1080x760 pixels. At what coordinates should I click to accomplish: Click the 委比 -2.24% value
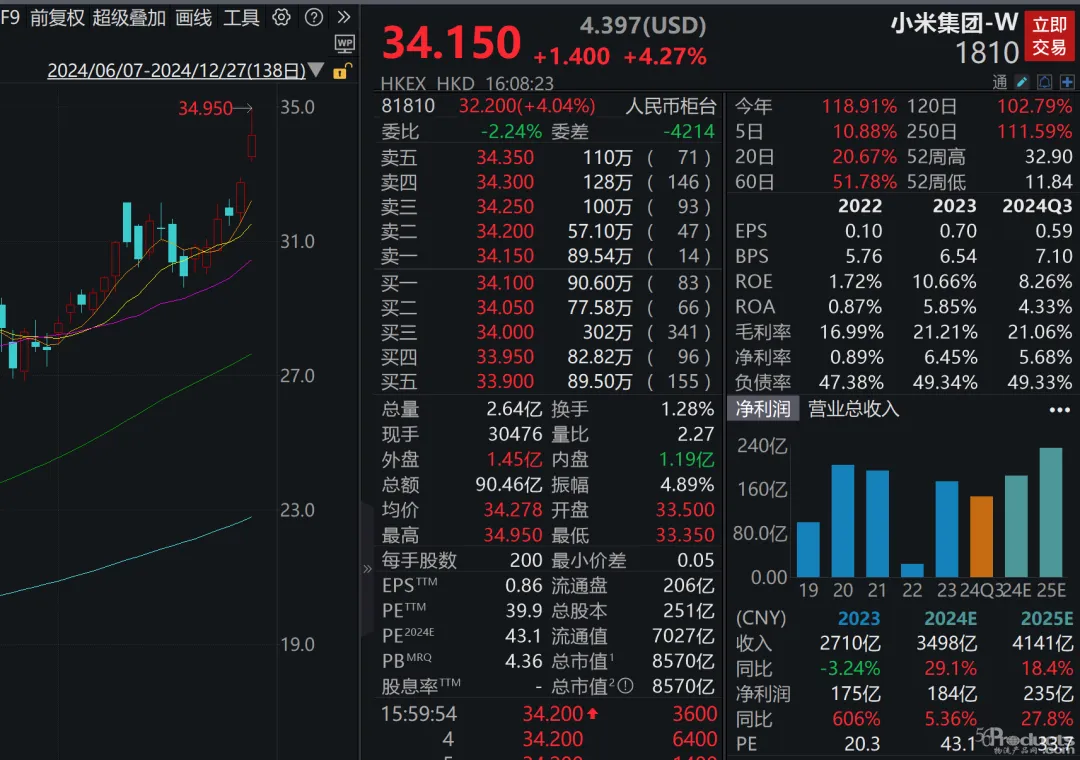click(x=511, y=131)
